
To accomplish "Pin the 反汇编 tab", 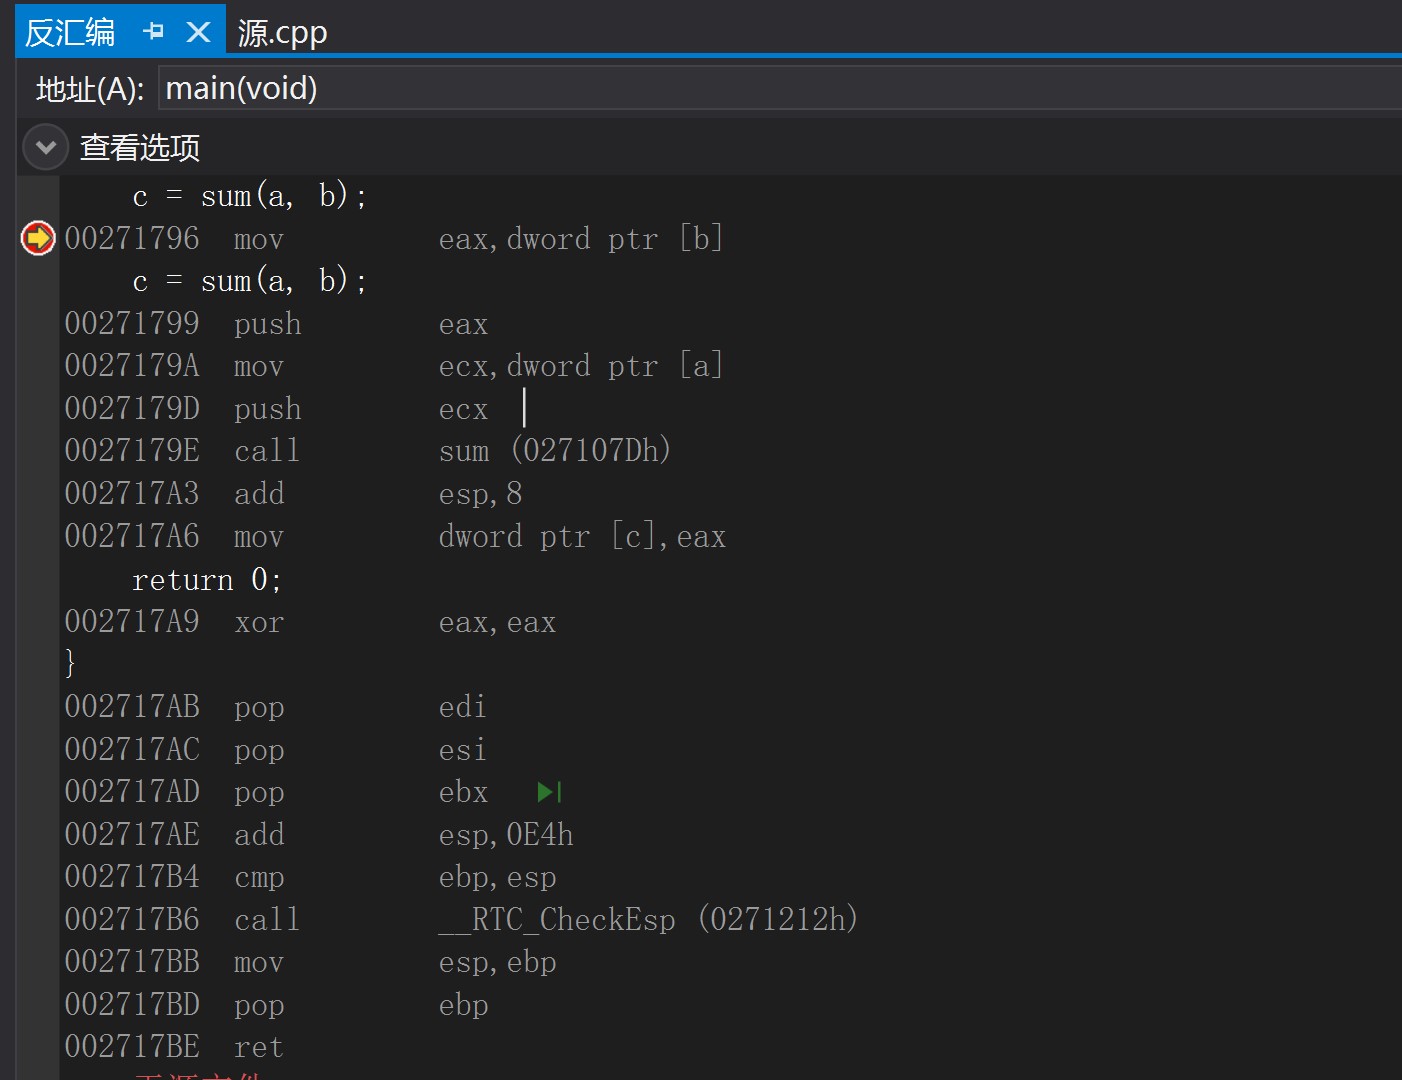I will coord(153,32).
